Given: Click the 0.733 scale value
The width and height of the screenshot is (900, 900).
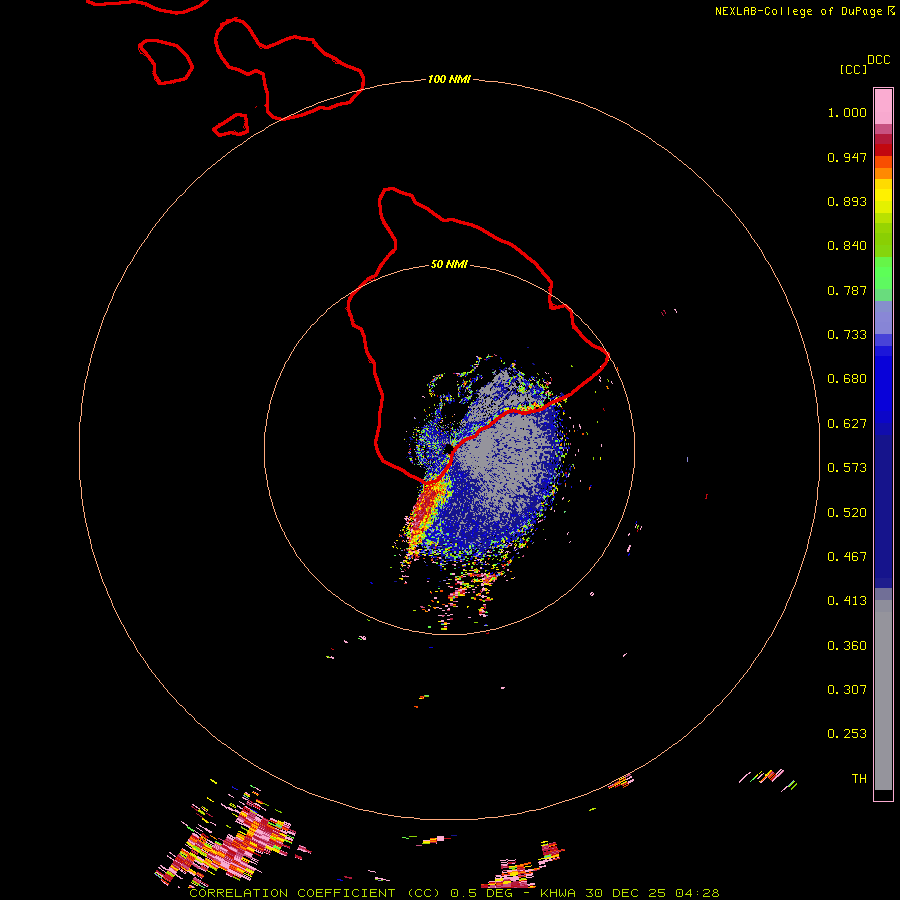Looking at the screenshot, I should (847, 335).
